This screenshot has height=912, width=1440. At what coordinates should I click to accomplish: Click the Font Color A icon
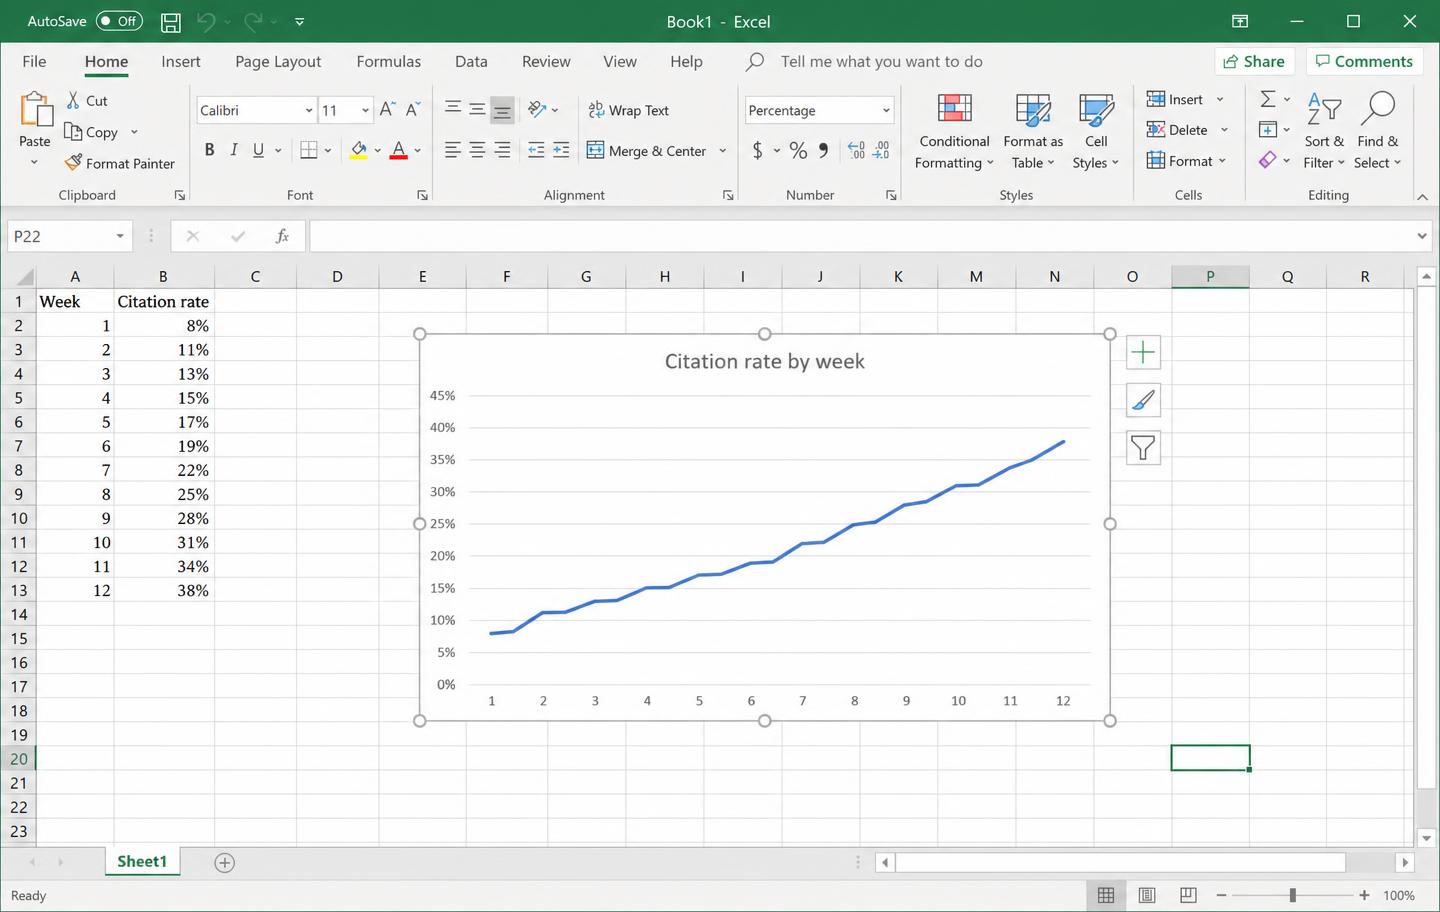tap(399, 150)
